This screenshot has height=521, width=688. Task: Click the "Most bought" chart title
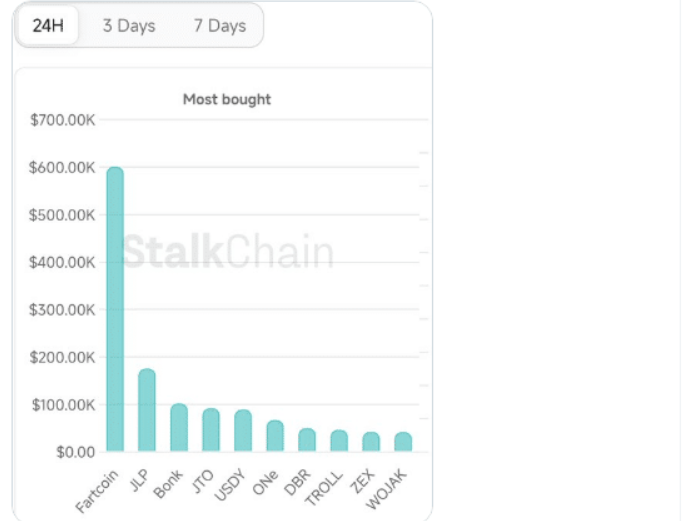(x=227, y=99)
